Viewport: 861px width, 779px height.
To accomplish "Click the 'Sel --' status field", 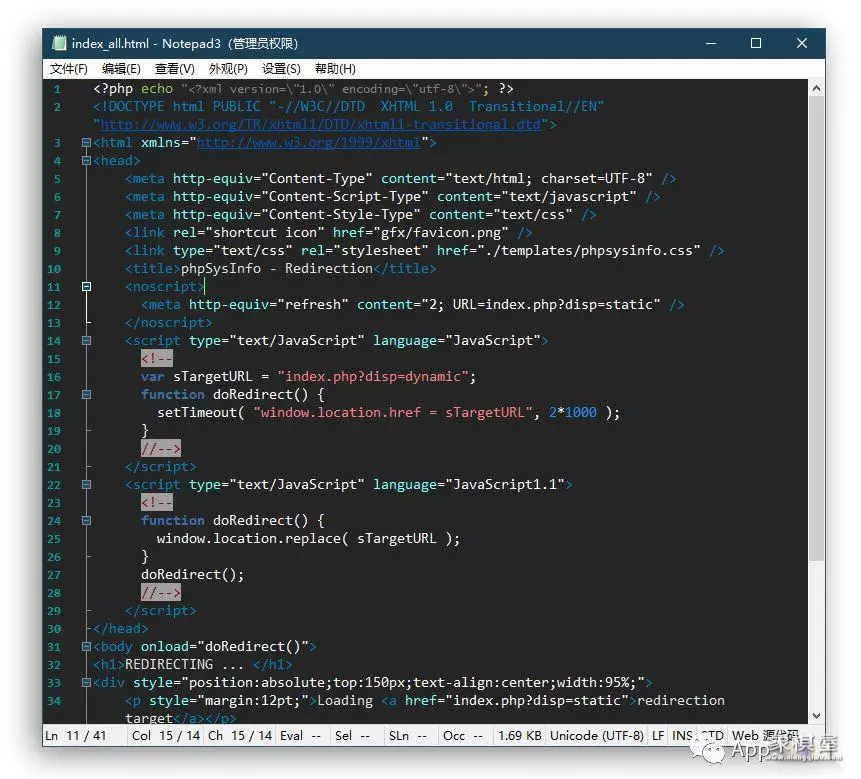I will [x=353, y=736].
